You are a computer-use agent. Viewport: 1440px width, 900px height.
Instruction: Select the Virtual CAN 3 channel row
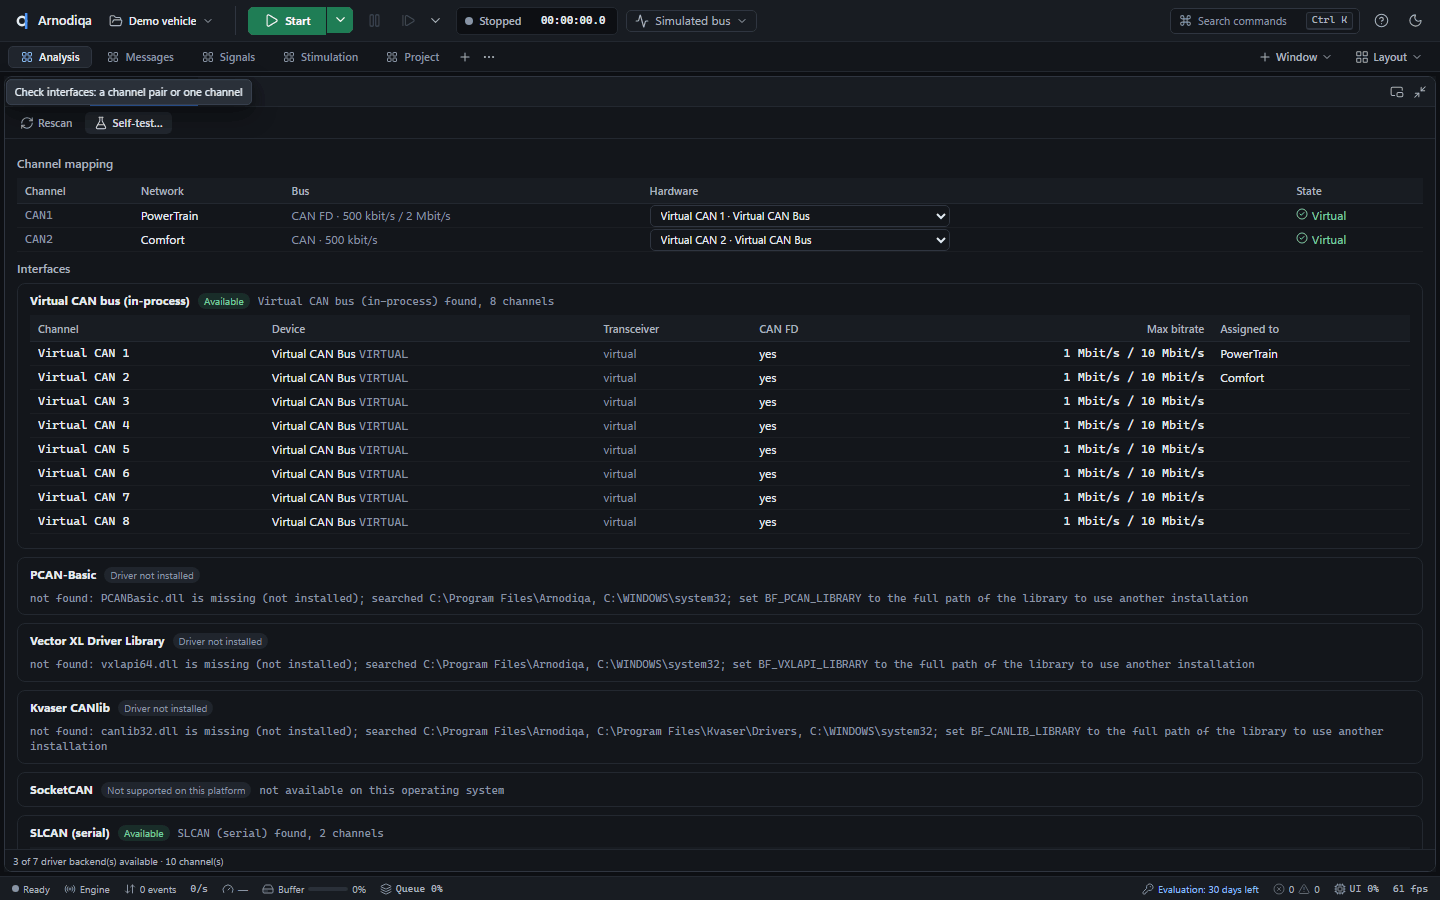click(x=720, y=402)
